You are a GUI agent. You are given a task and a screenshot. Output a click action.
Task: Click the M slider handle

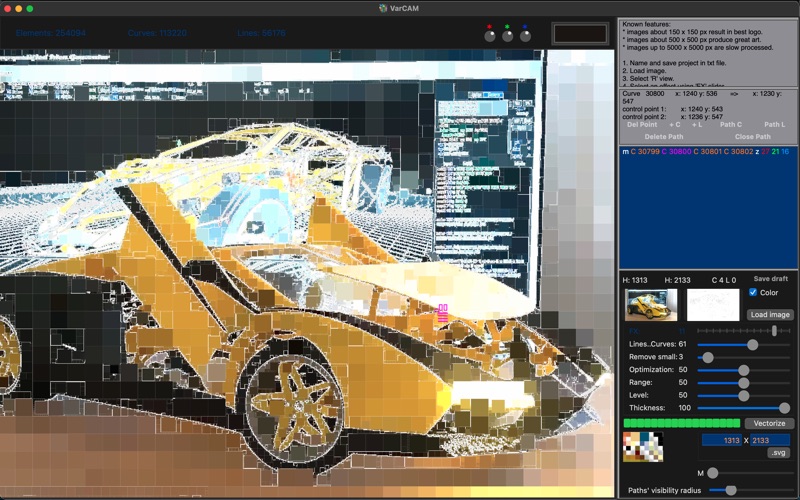[713, 473]
